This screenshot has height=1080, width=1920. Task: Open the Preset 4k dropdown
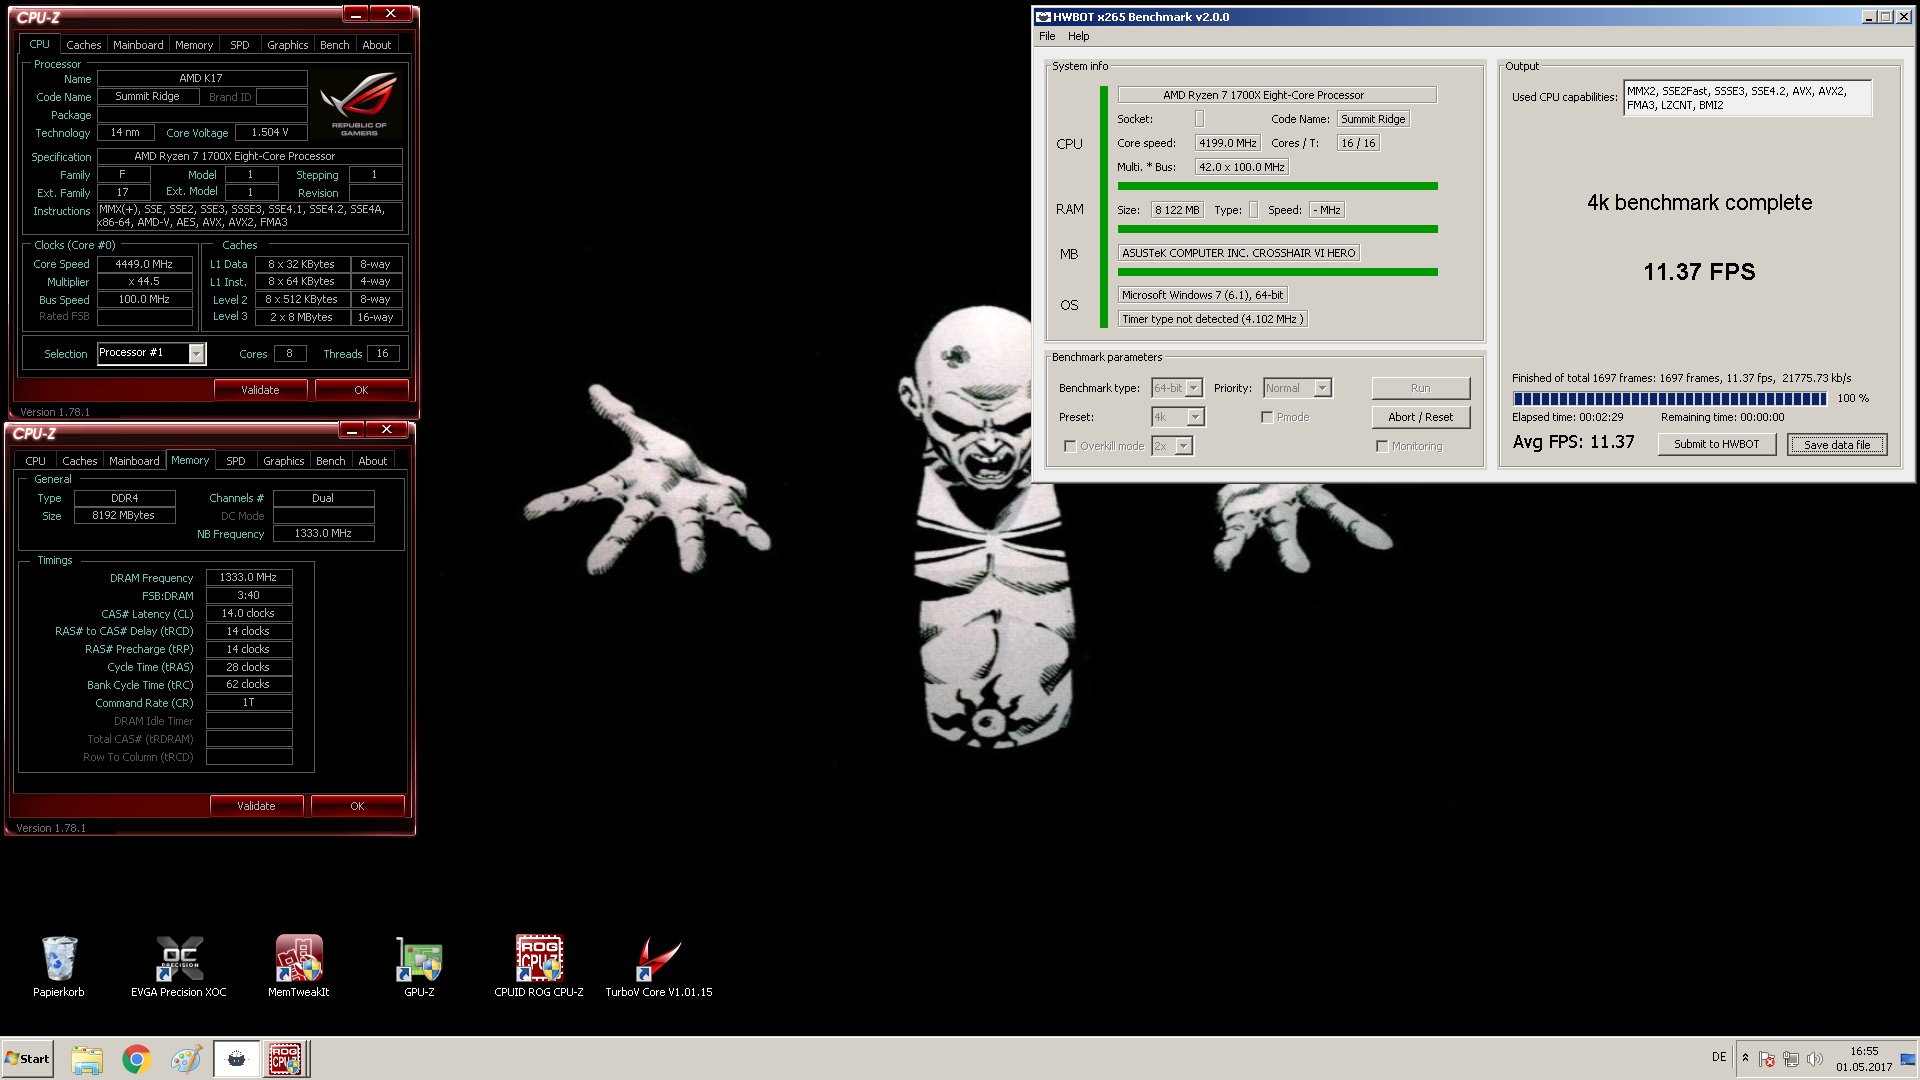pos(1179,417)
